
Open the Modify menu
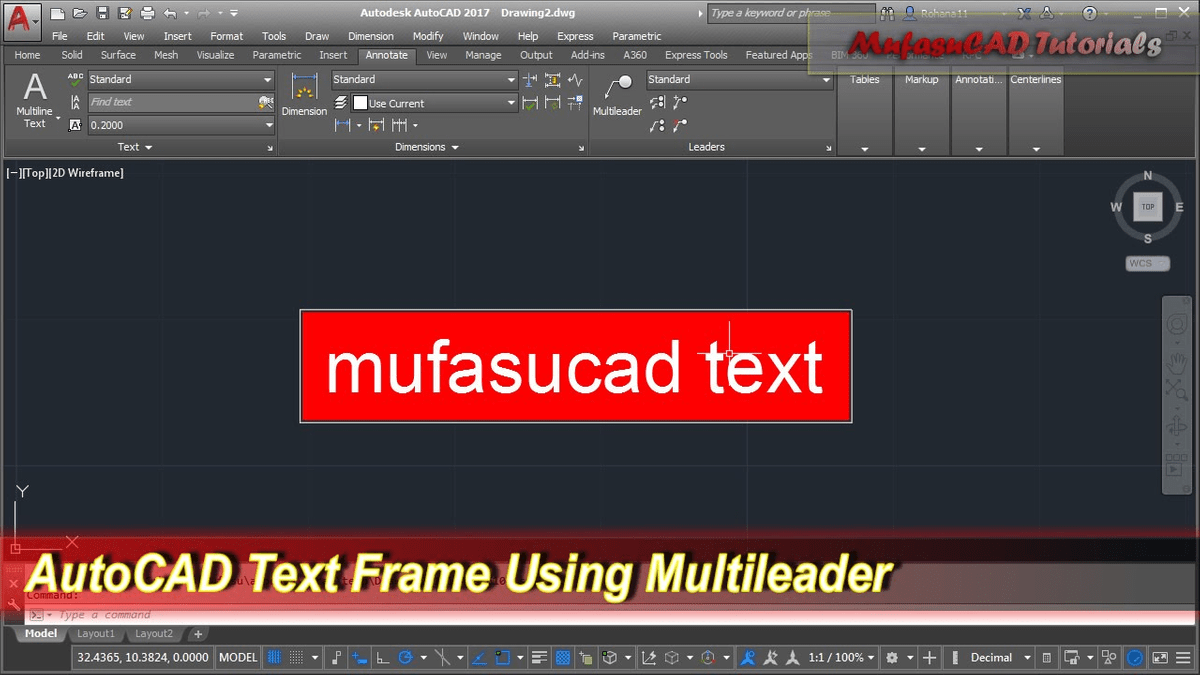click(x=428, y=36)
